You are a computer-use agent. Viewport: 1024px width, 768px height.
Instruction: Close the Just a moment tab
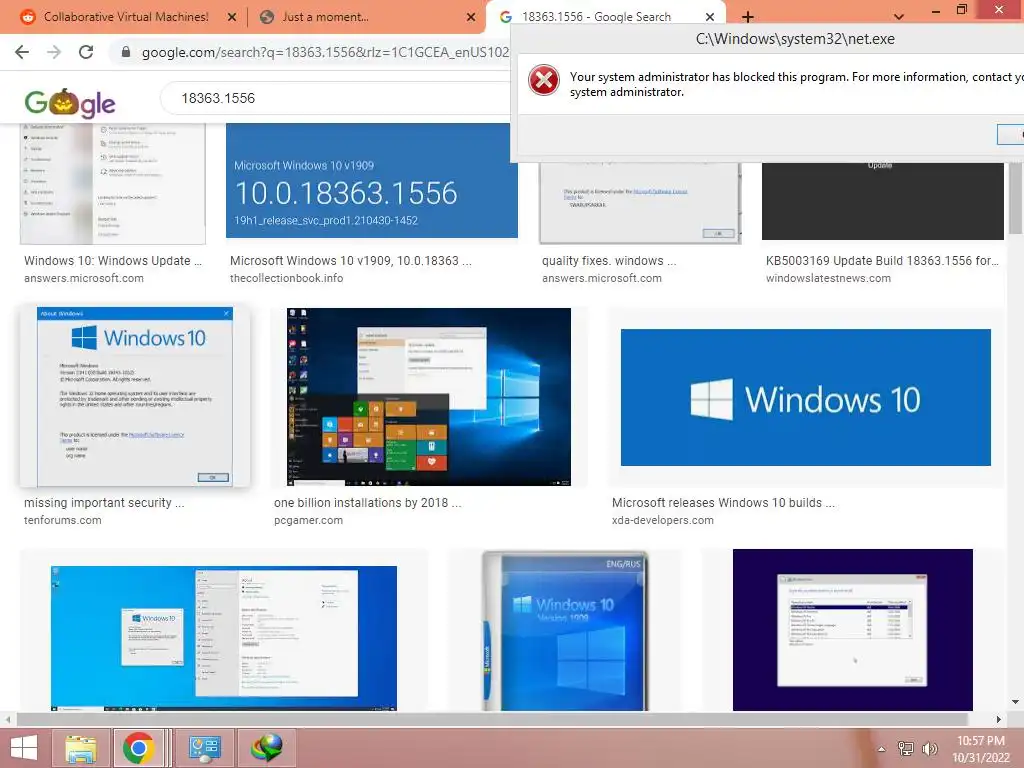coord(471,18)
